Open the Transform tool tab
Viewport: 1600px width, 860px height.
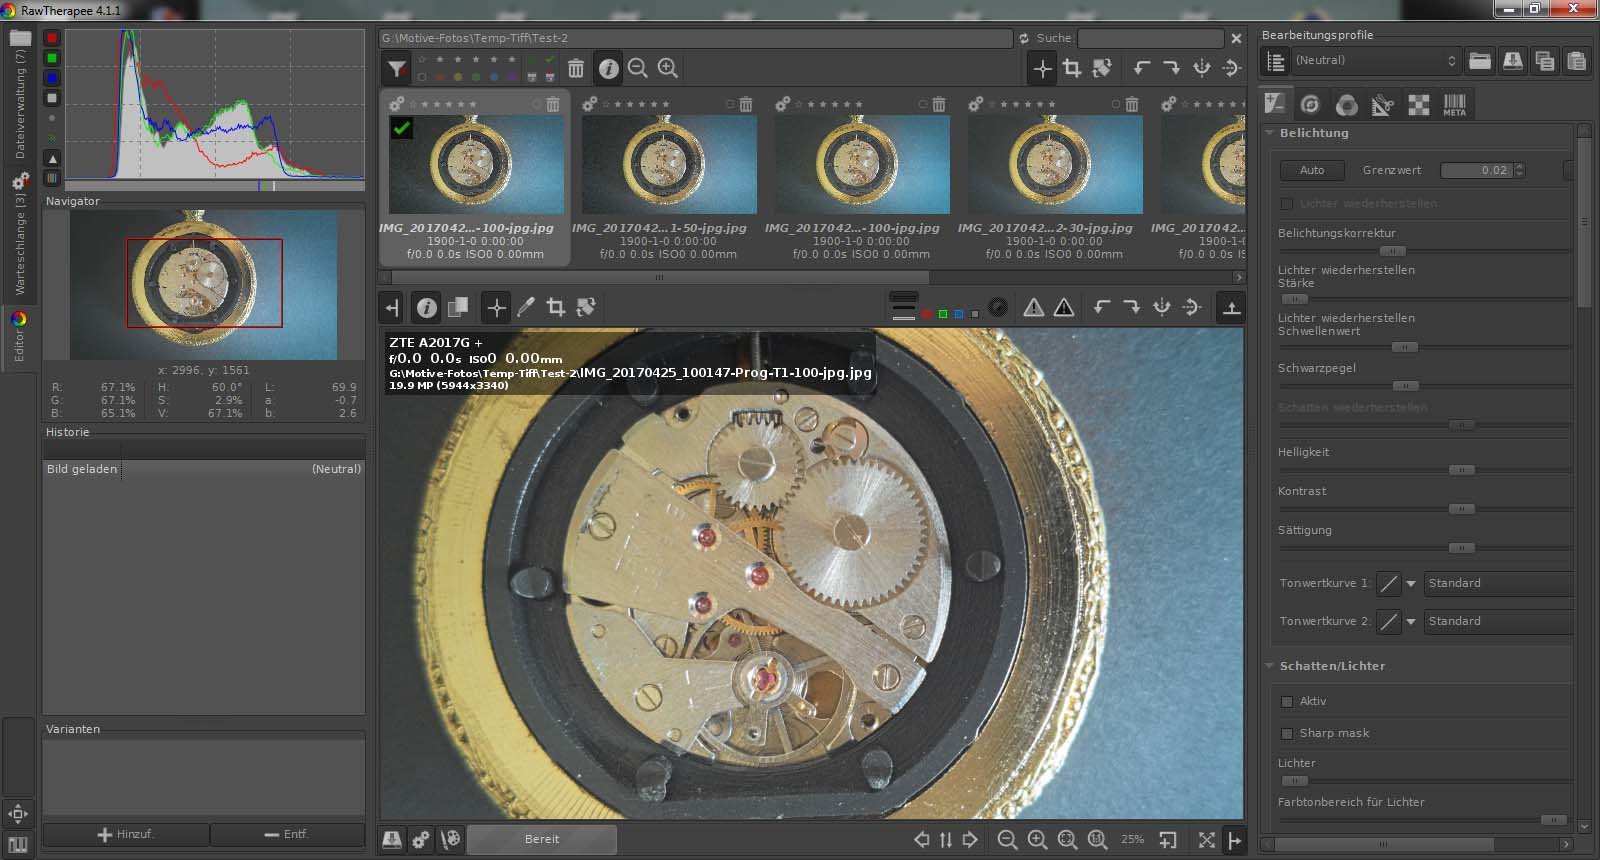pyautogui.click(x=1382, y=104)
